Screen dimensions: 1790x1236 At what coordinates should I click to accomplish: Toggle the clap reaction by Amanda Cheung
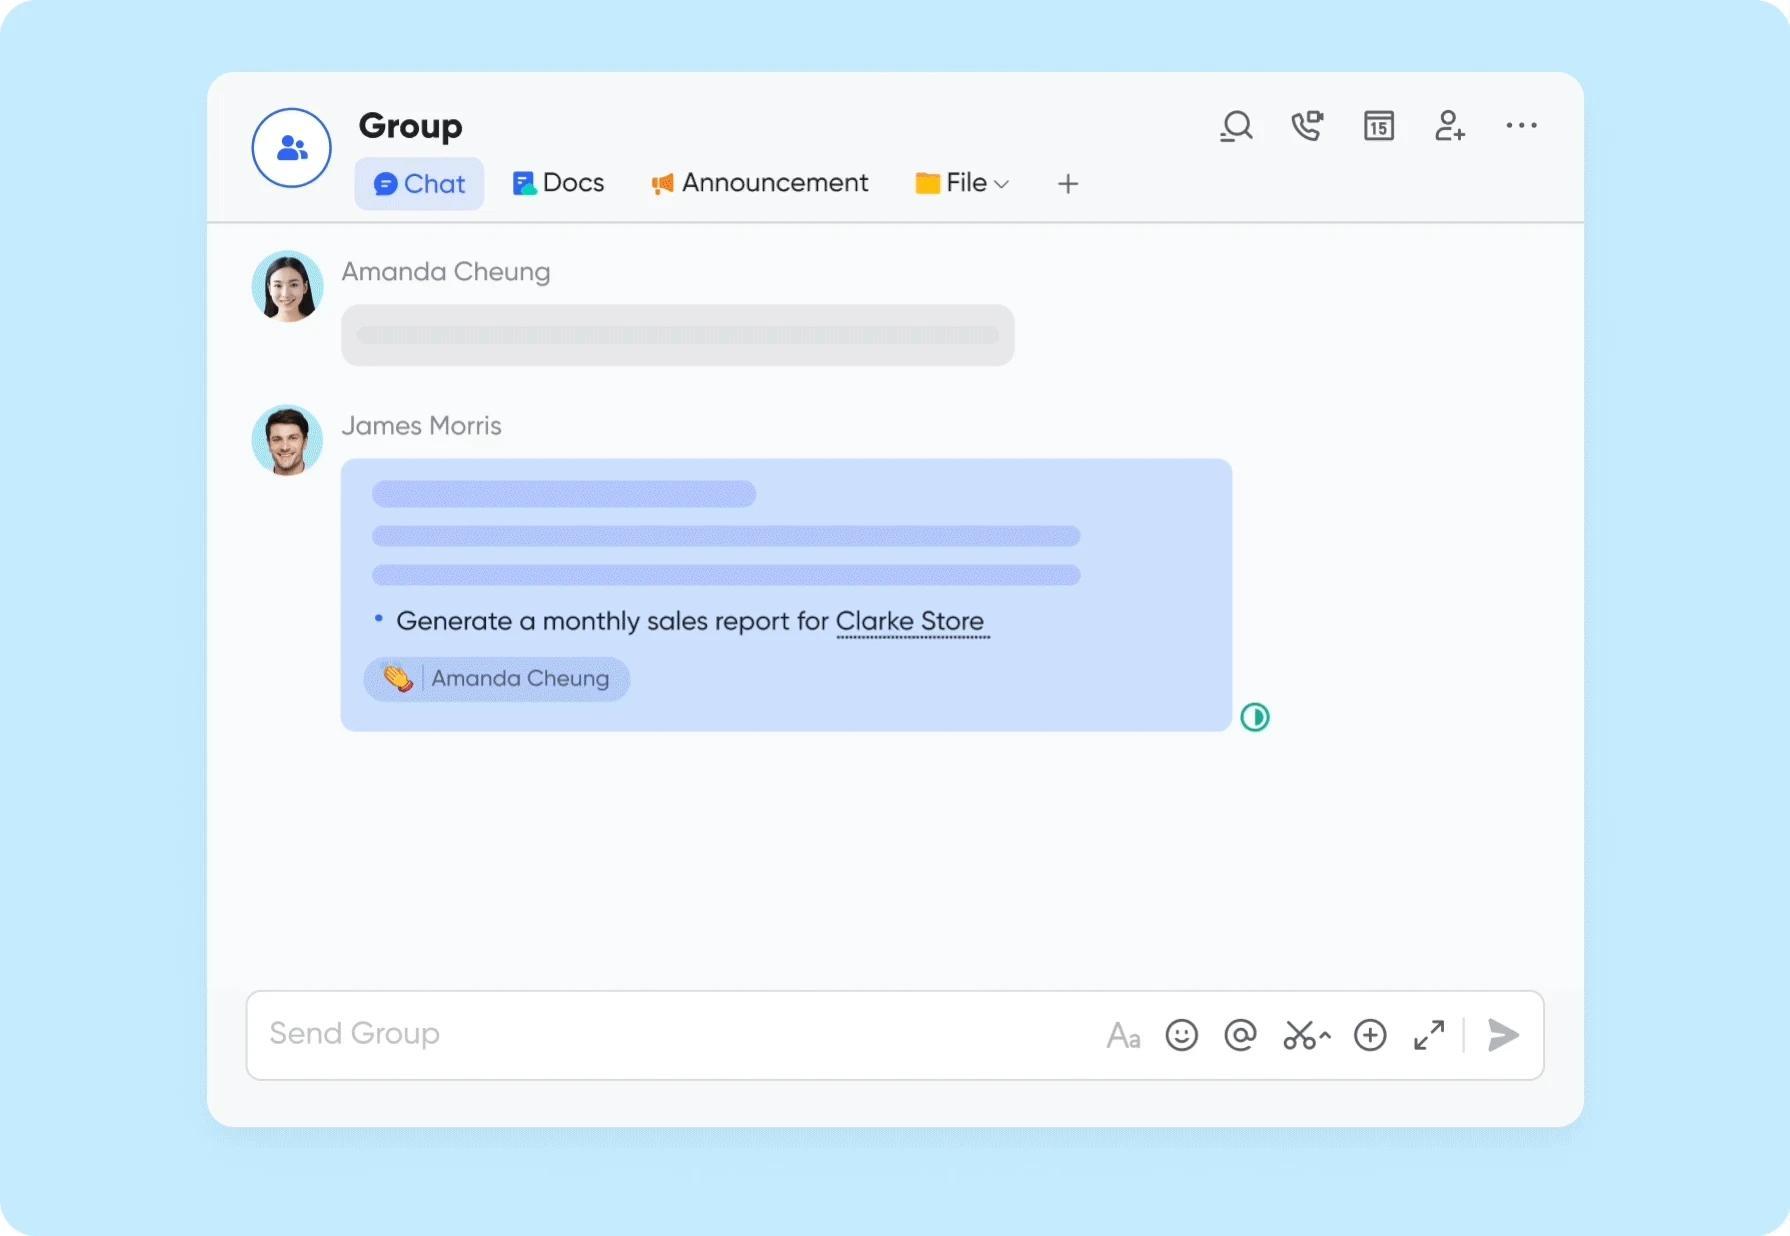point(496,679)
